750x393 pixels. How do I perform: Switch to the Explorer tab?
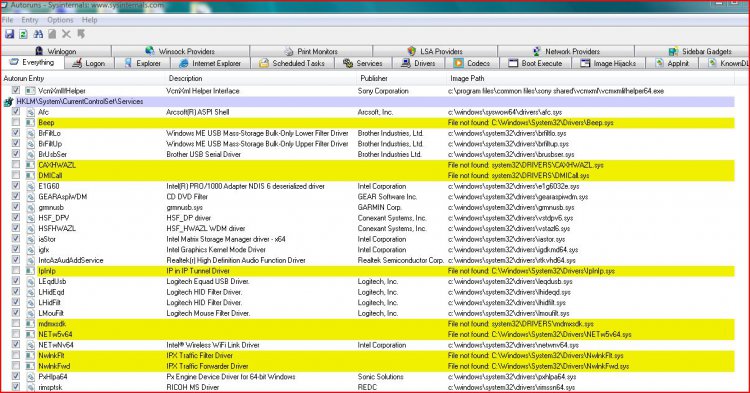143,63
